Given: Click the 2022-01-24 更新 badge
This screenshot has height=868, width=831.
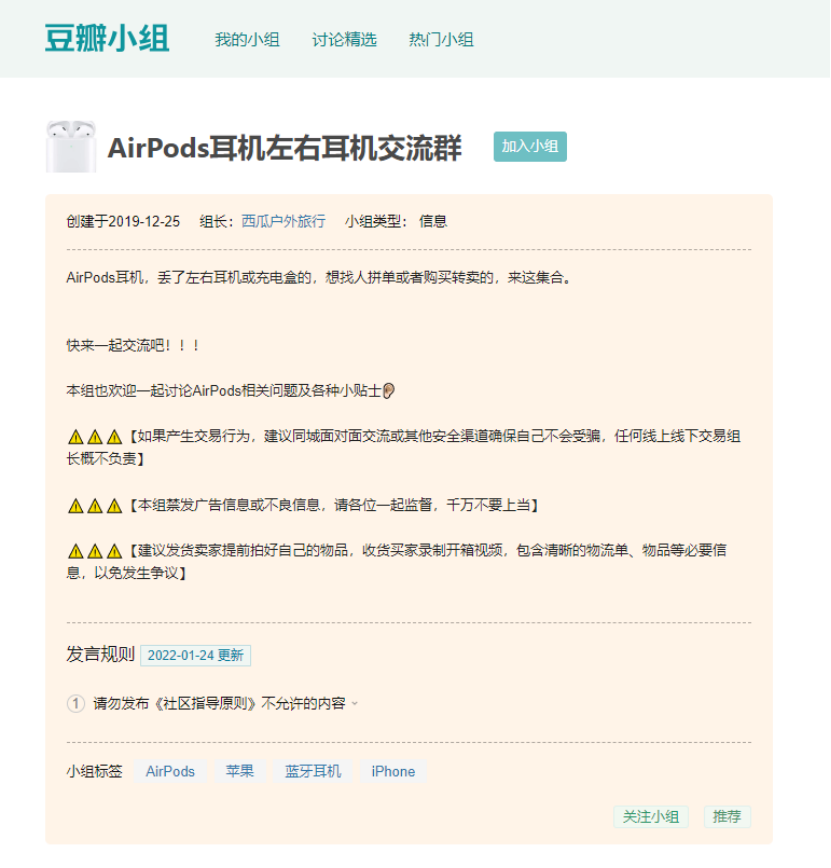Looking at the screenshot, I should coord(195,655).
